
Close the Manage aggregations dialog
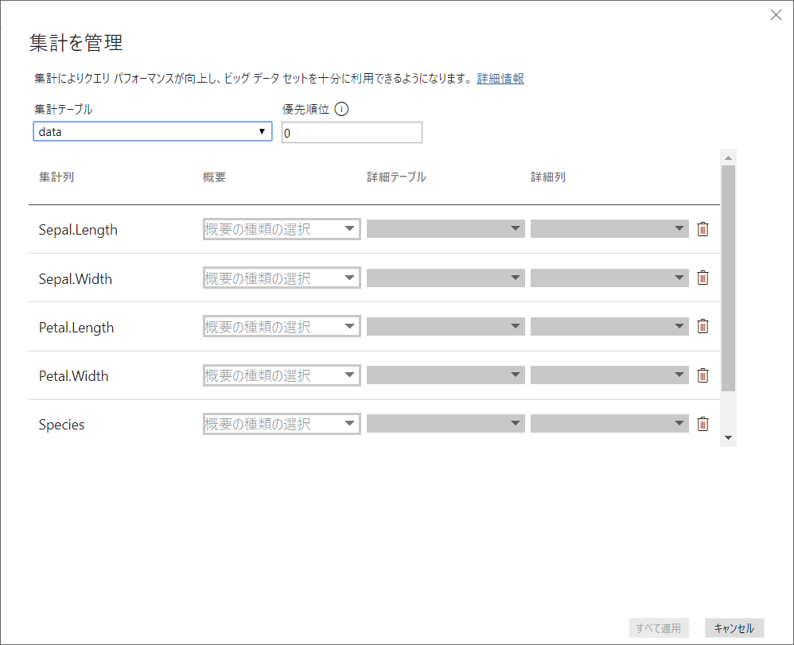tap(776, 15)
